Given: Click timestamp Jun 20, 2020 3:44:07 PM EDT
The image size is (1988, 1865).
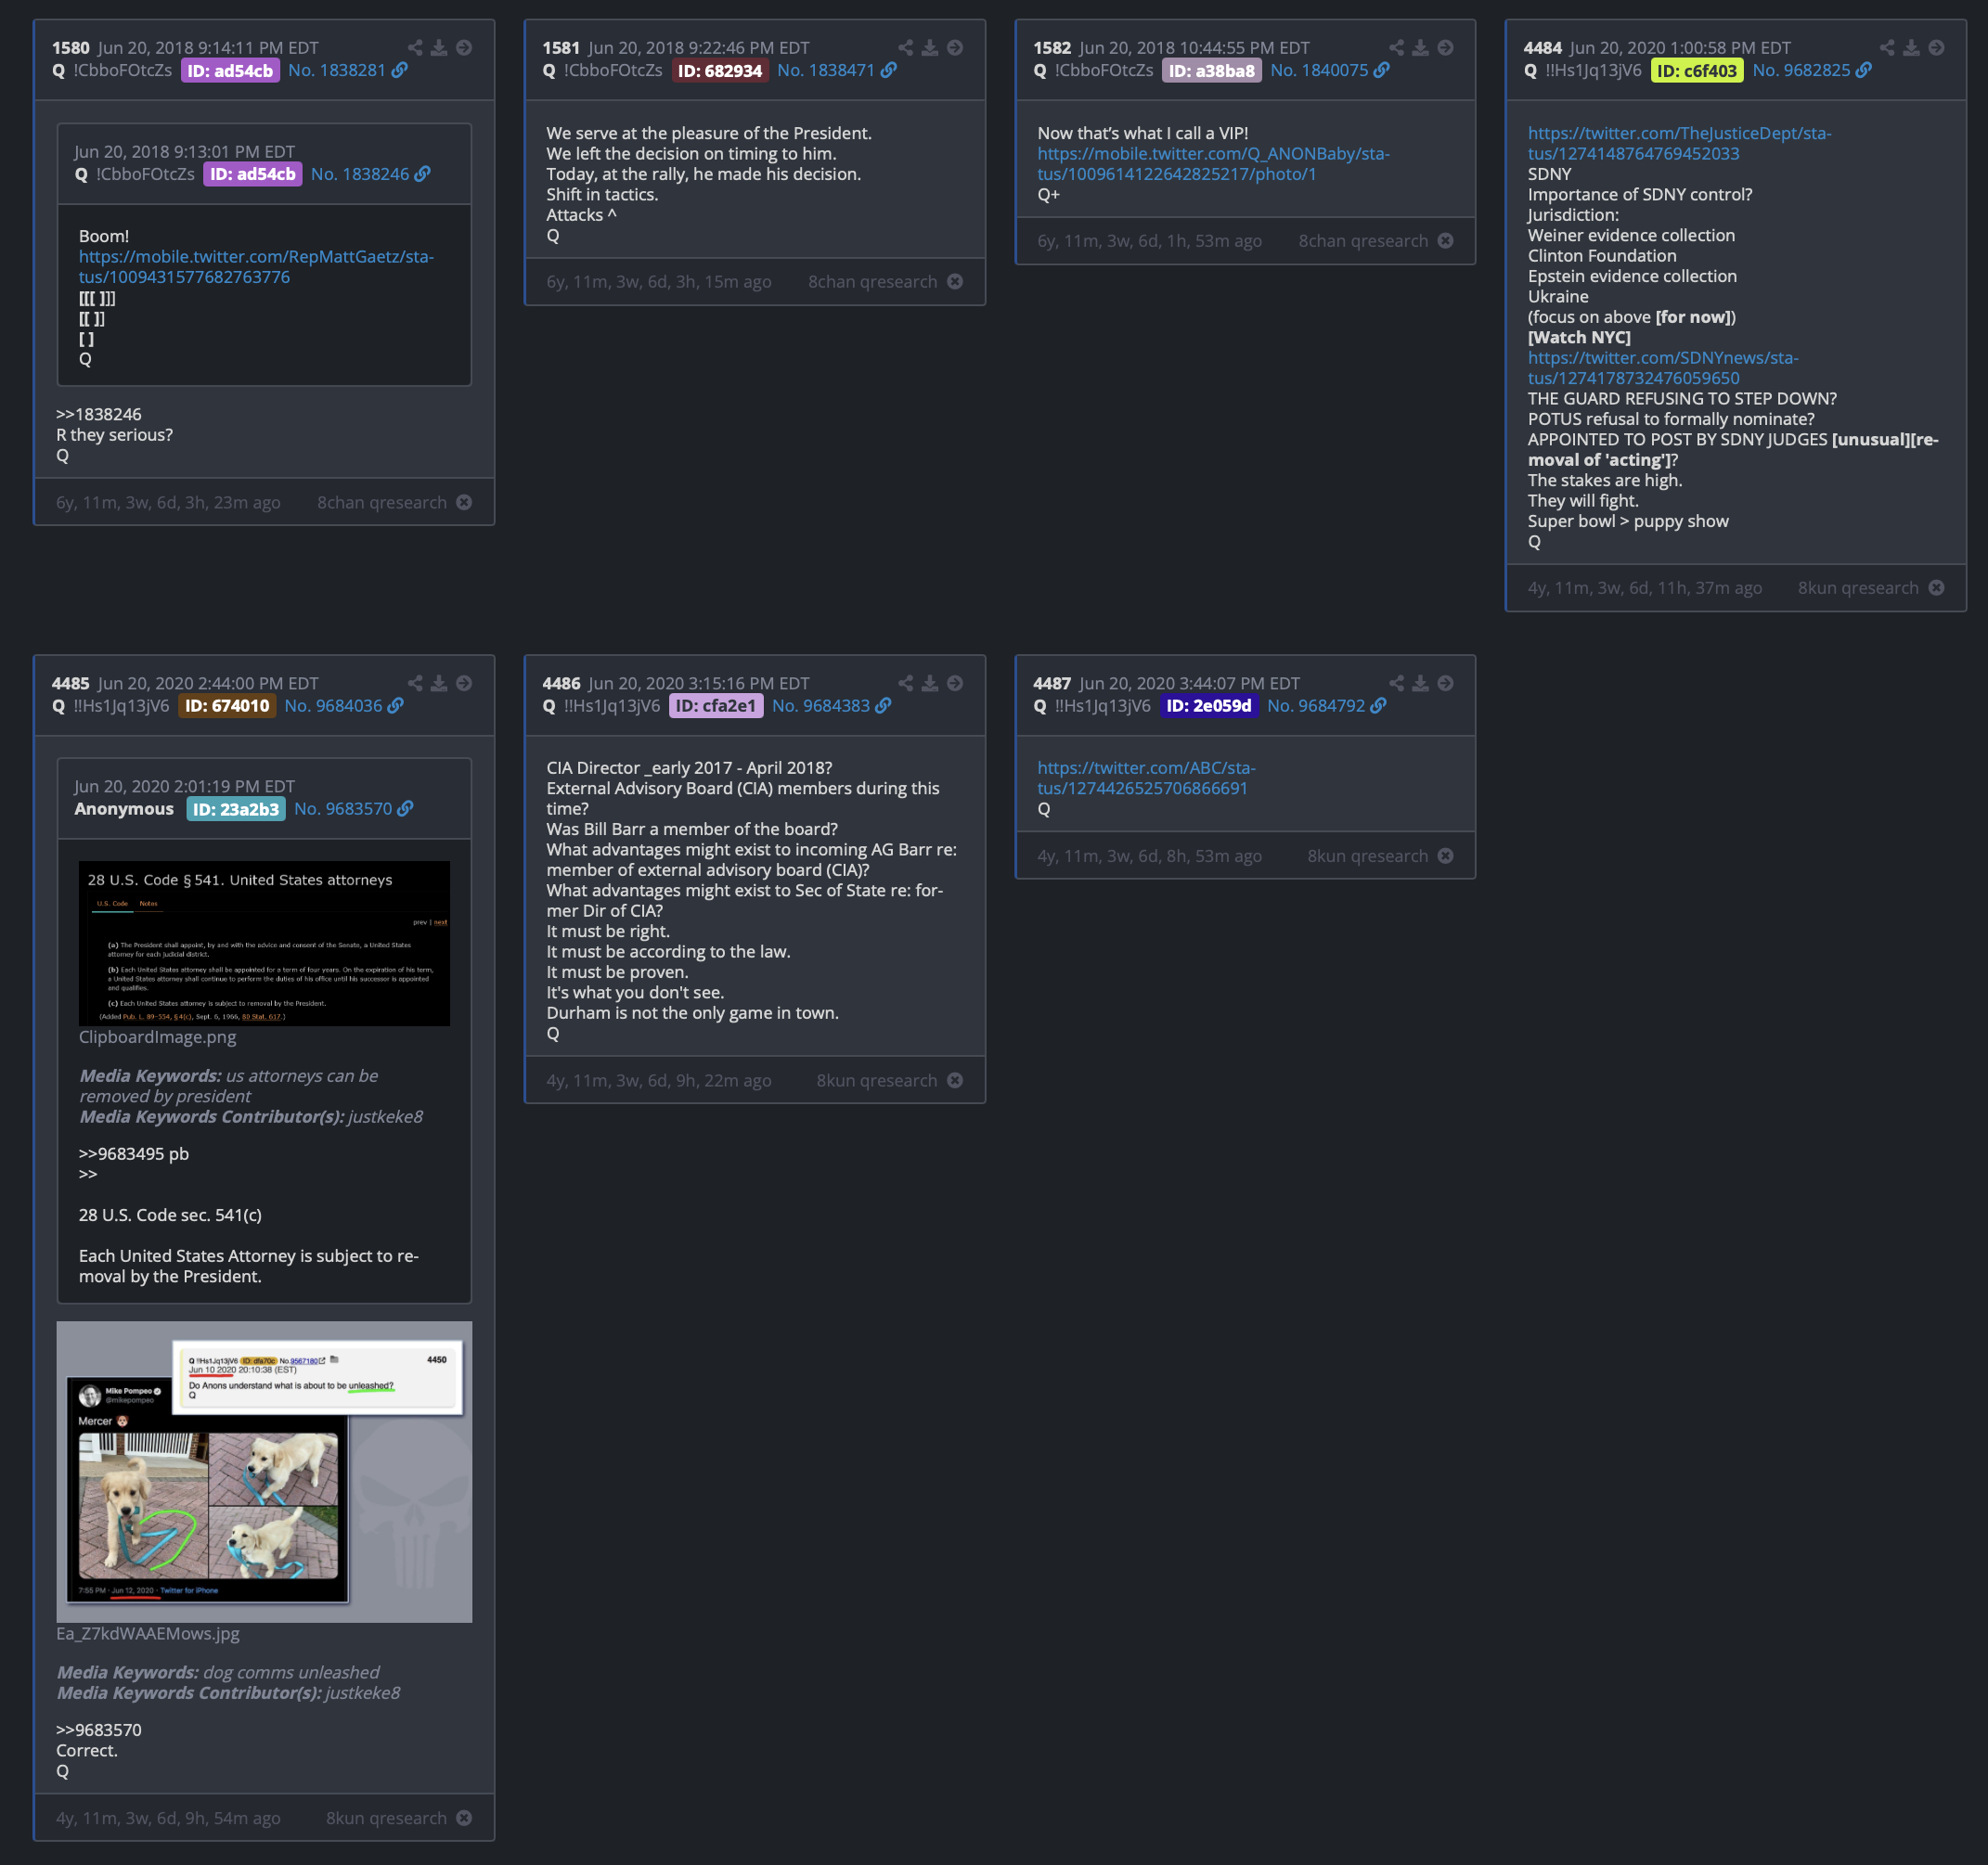Looking at the screenshot, I should pos(1190,684).
